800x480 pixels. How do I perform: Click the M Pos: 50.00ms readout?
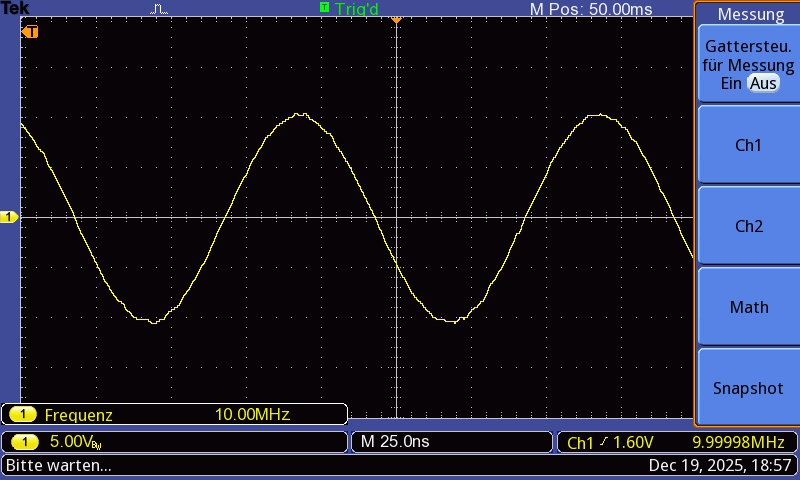click(x=591, y=9)
